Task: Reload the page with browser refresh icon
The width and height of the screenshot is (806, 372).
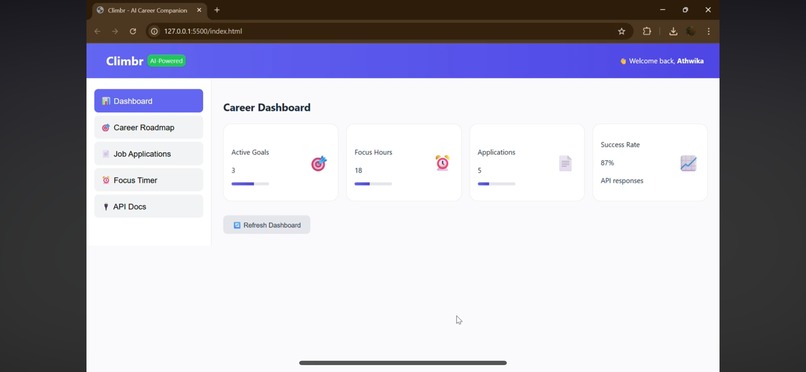Action: coord(133,31)
